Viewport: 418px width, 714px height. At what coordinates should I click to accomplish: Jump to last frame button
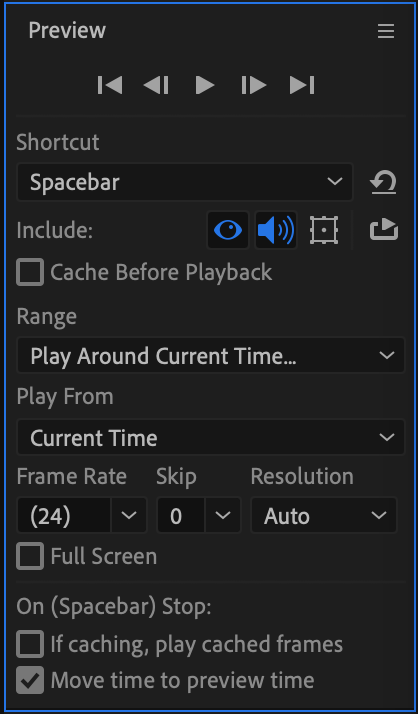(302, 85)
